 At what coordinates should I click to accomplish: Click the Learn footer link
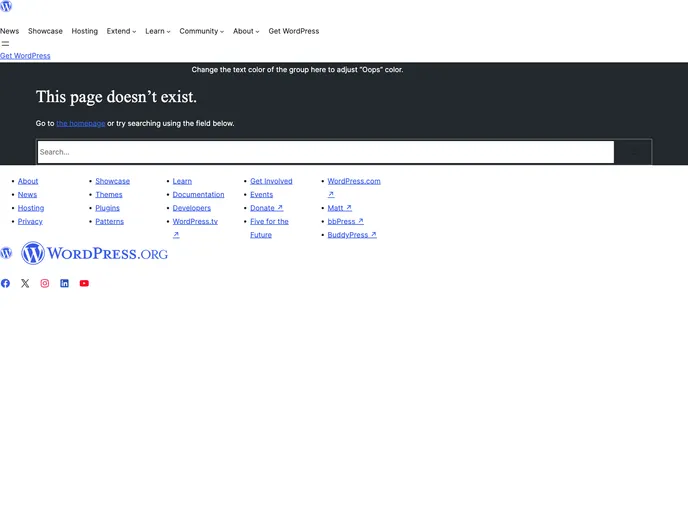tap(182, 181)
